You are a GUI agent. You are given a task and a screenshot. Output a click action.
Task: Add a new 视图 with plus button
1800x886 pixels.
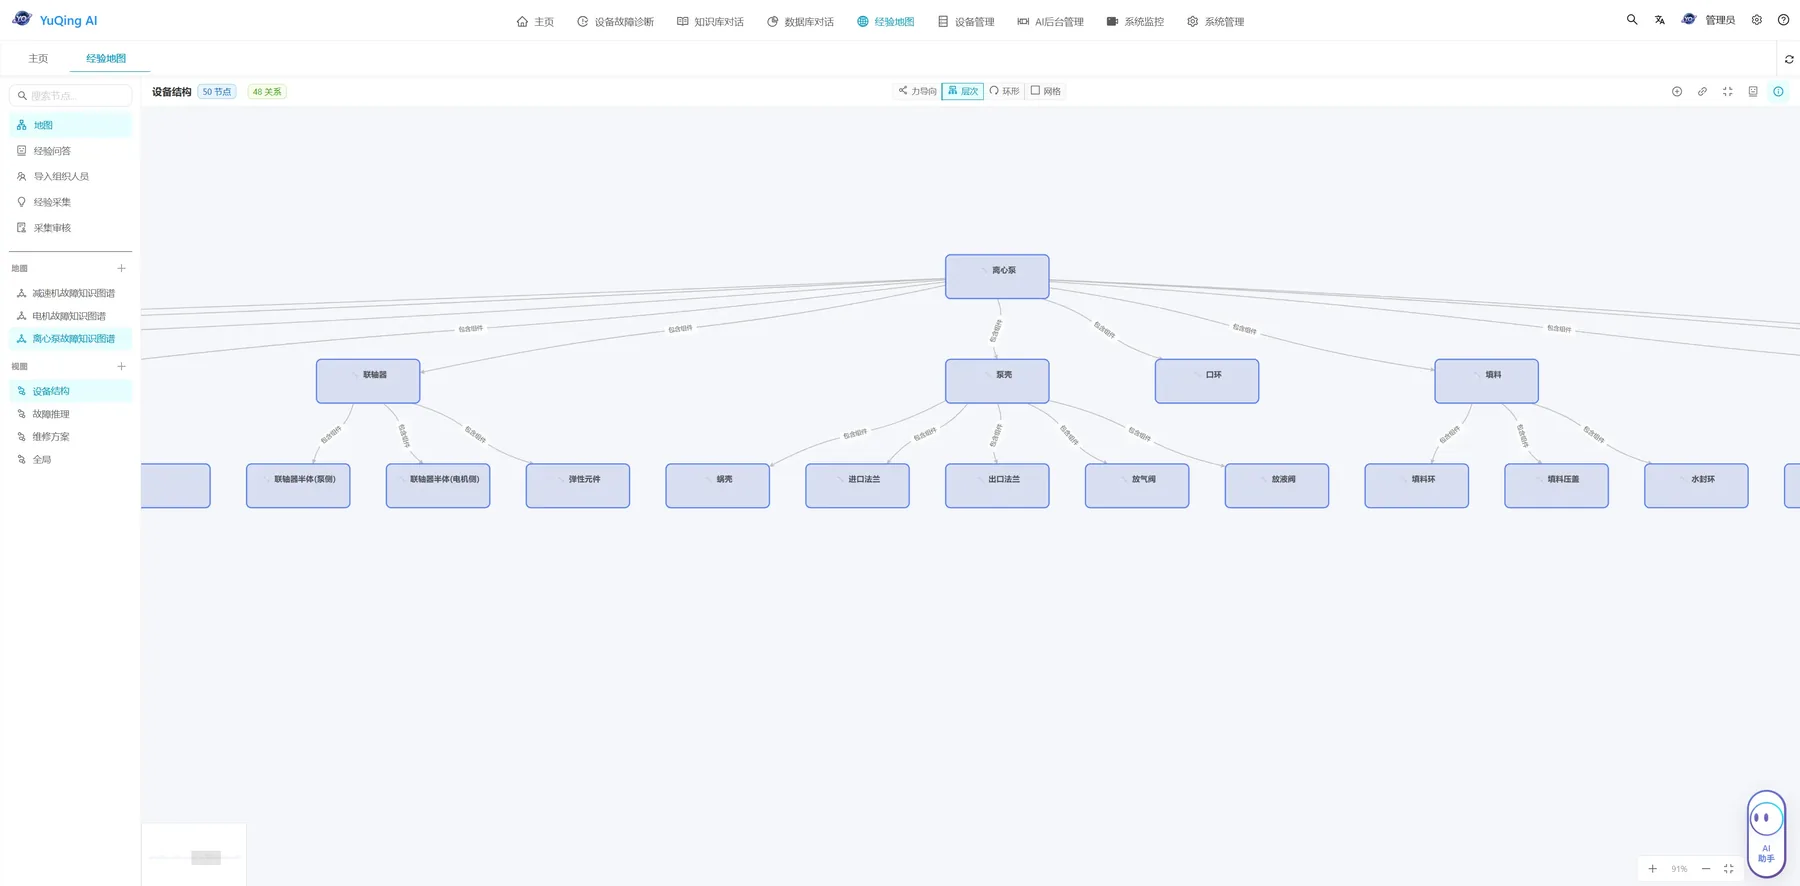[121, 366]
